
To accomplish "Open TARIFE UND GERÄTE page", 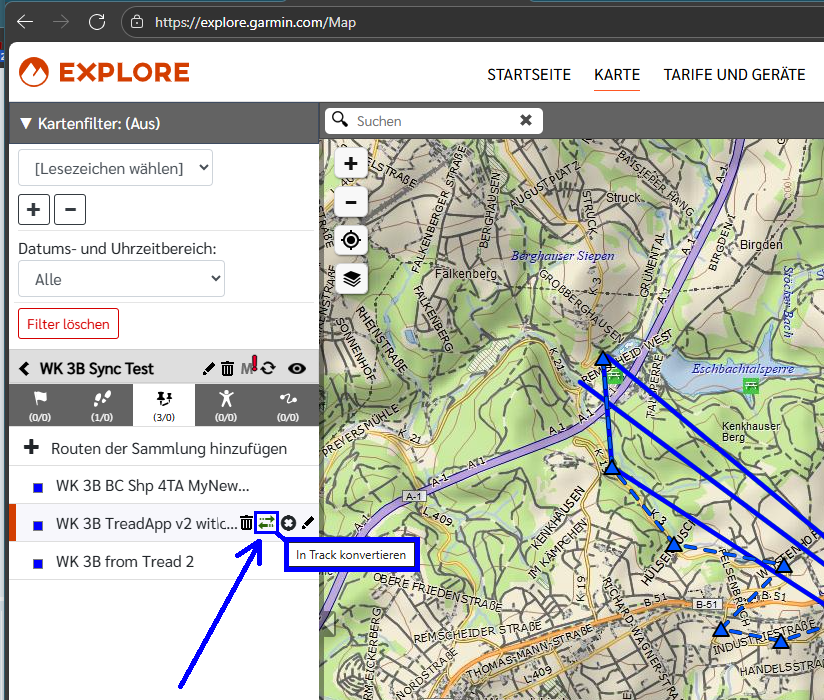I will coord(734,75).
